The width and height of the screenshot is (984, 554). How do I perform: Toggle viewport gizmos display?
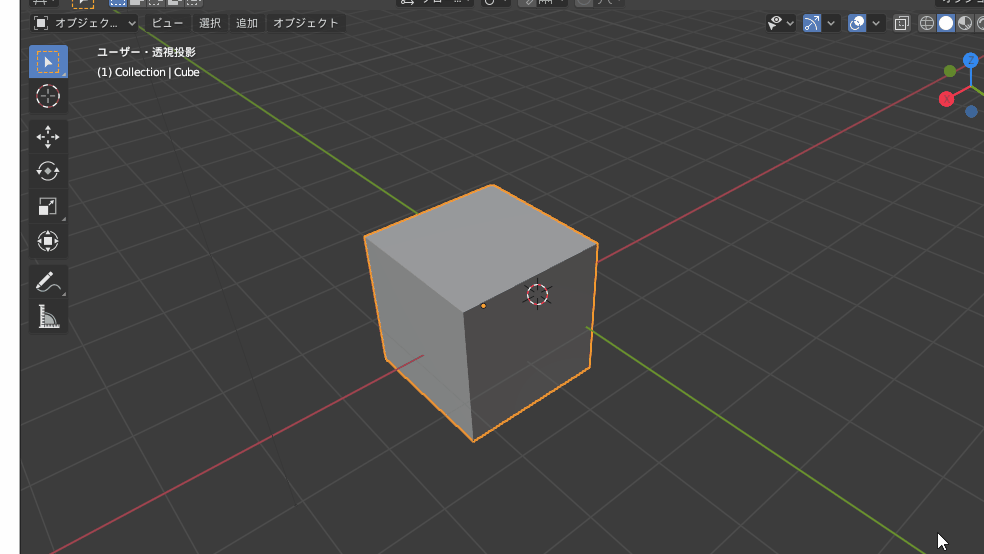[x=812, y=23]
